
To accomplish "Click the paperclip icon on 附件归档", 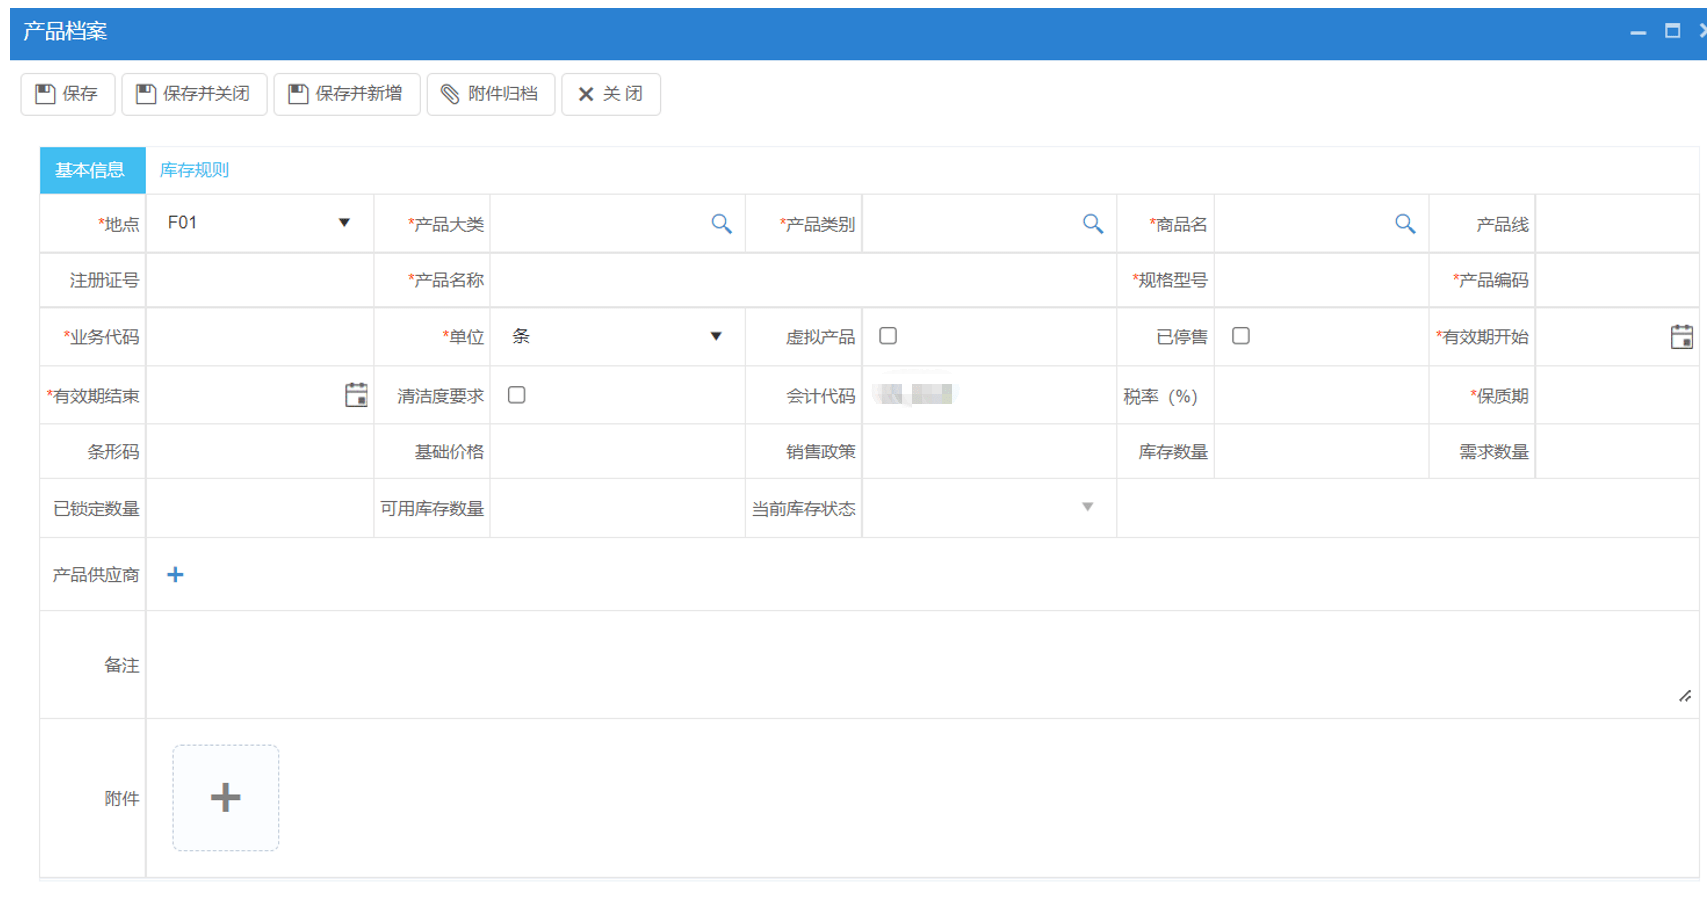I will point(449,93).
